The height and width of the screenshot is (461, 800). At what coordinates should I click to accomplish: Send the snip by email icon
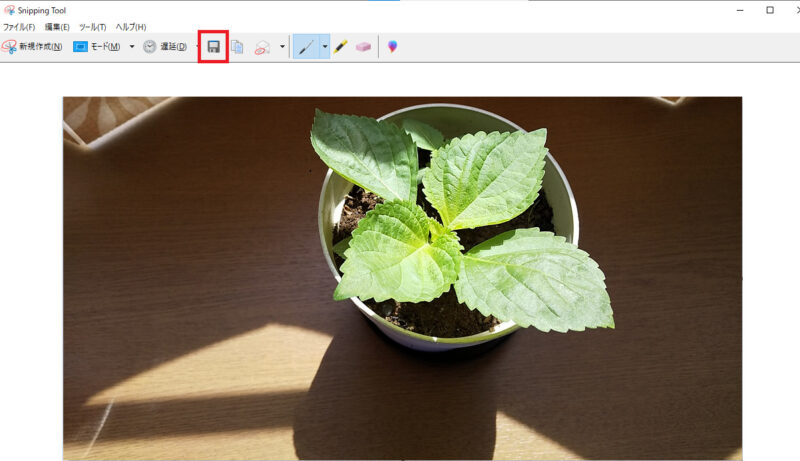click(x=262, y=47)
